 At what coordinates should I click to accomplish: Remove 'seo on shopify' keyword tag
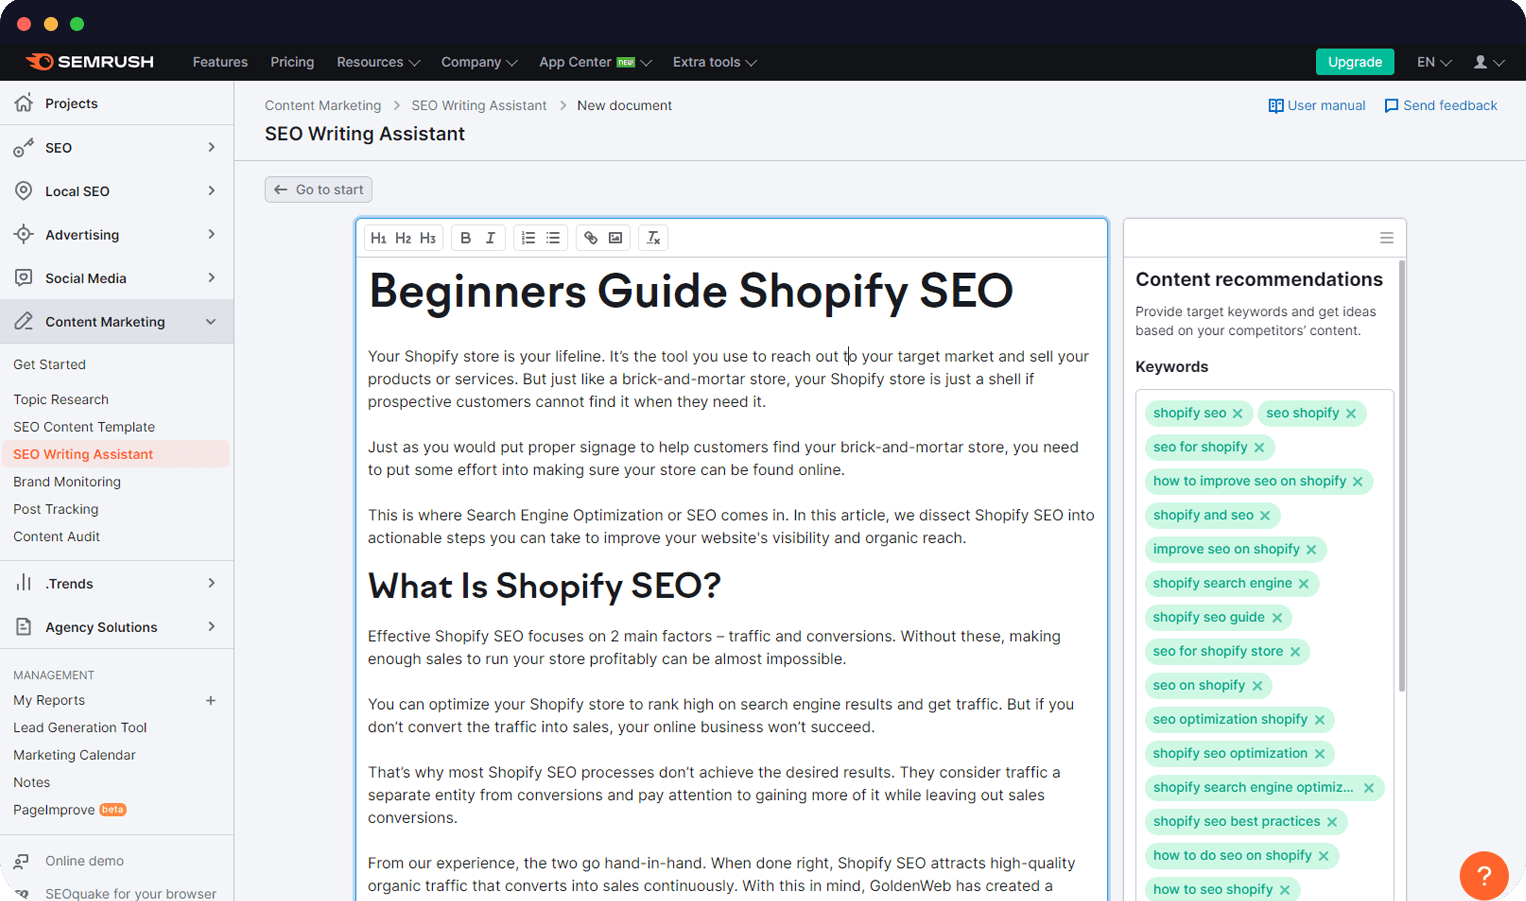tap(1257, 685)
